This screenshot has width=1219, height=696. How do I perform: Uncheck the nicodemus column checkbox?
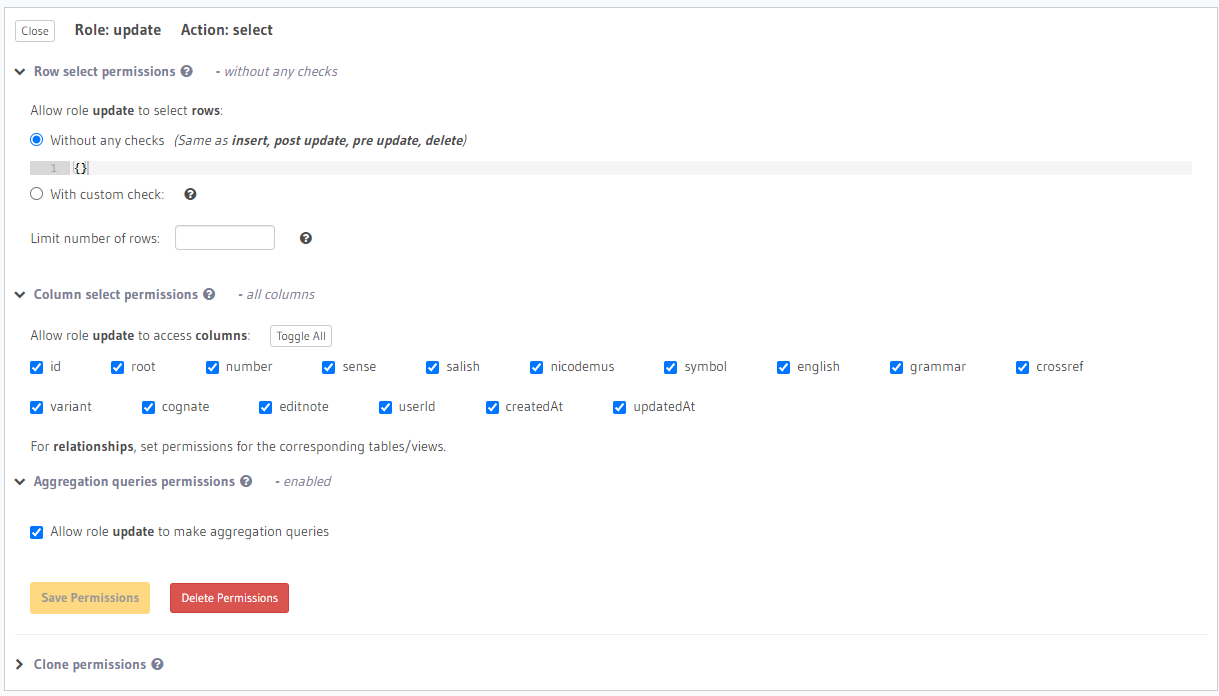pyautogui.click(x=537, y=367)
